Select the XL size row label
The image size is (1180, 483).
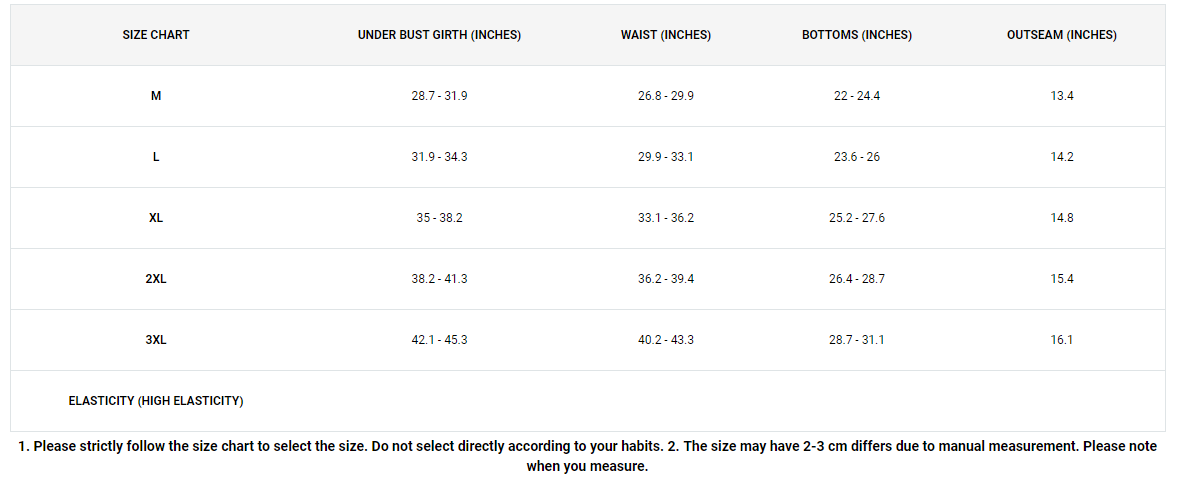[156, 218]
